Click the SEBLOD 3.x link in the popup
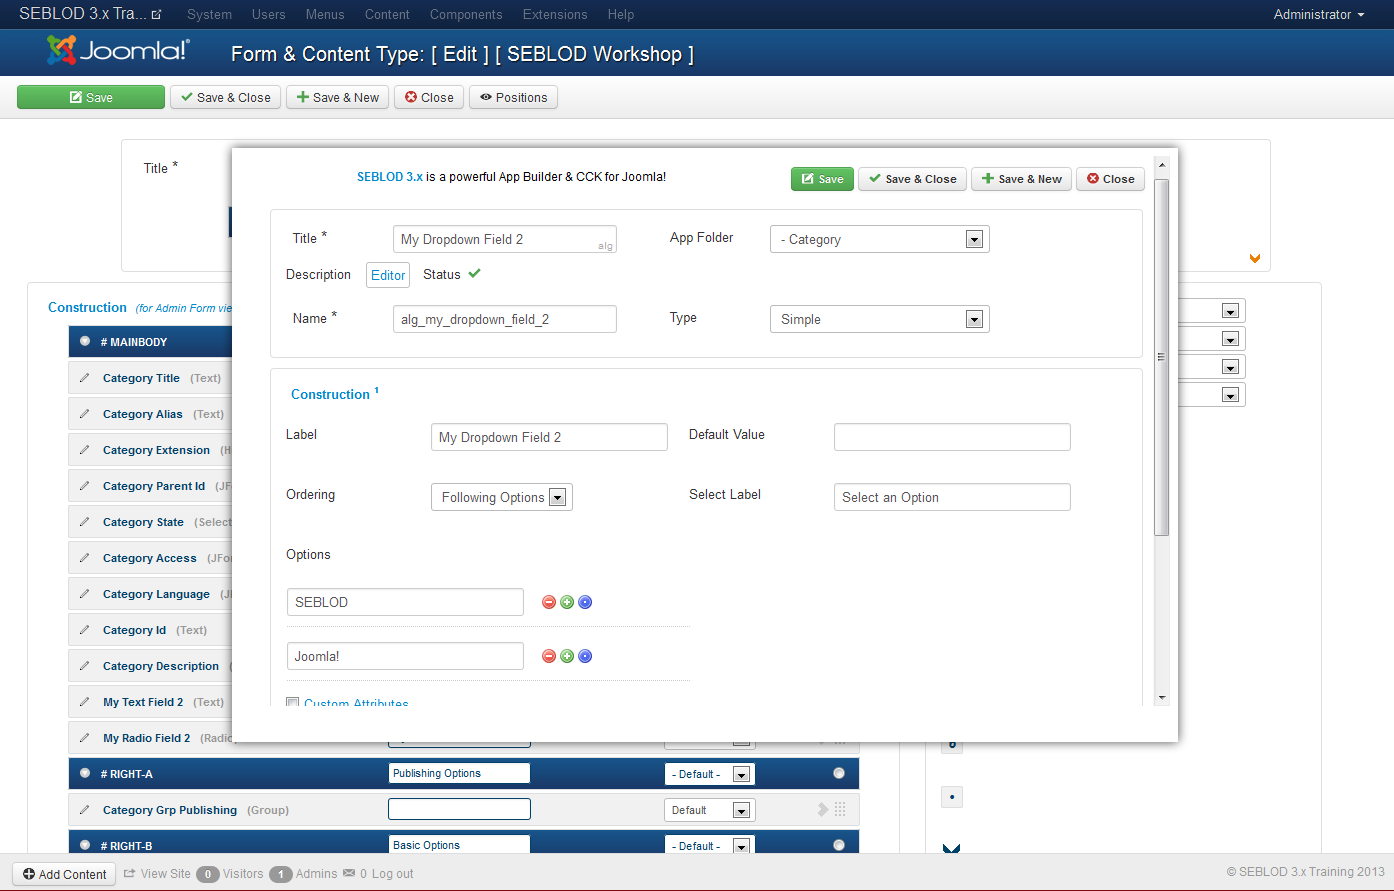 click(390, 177)
